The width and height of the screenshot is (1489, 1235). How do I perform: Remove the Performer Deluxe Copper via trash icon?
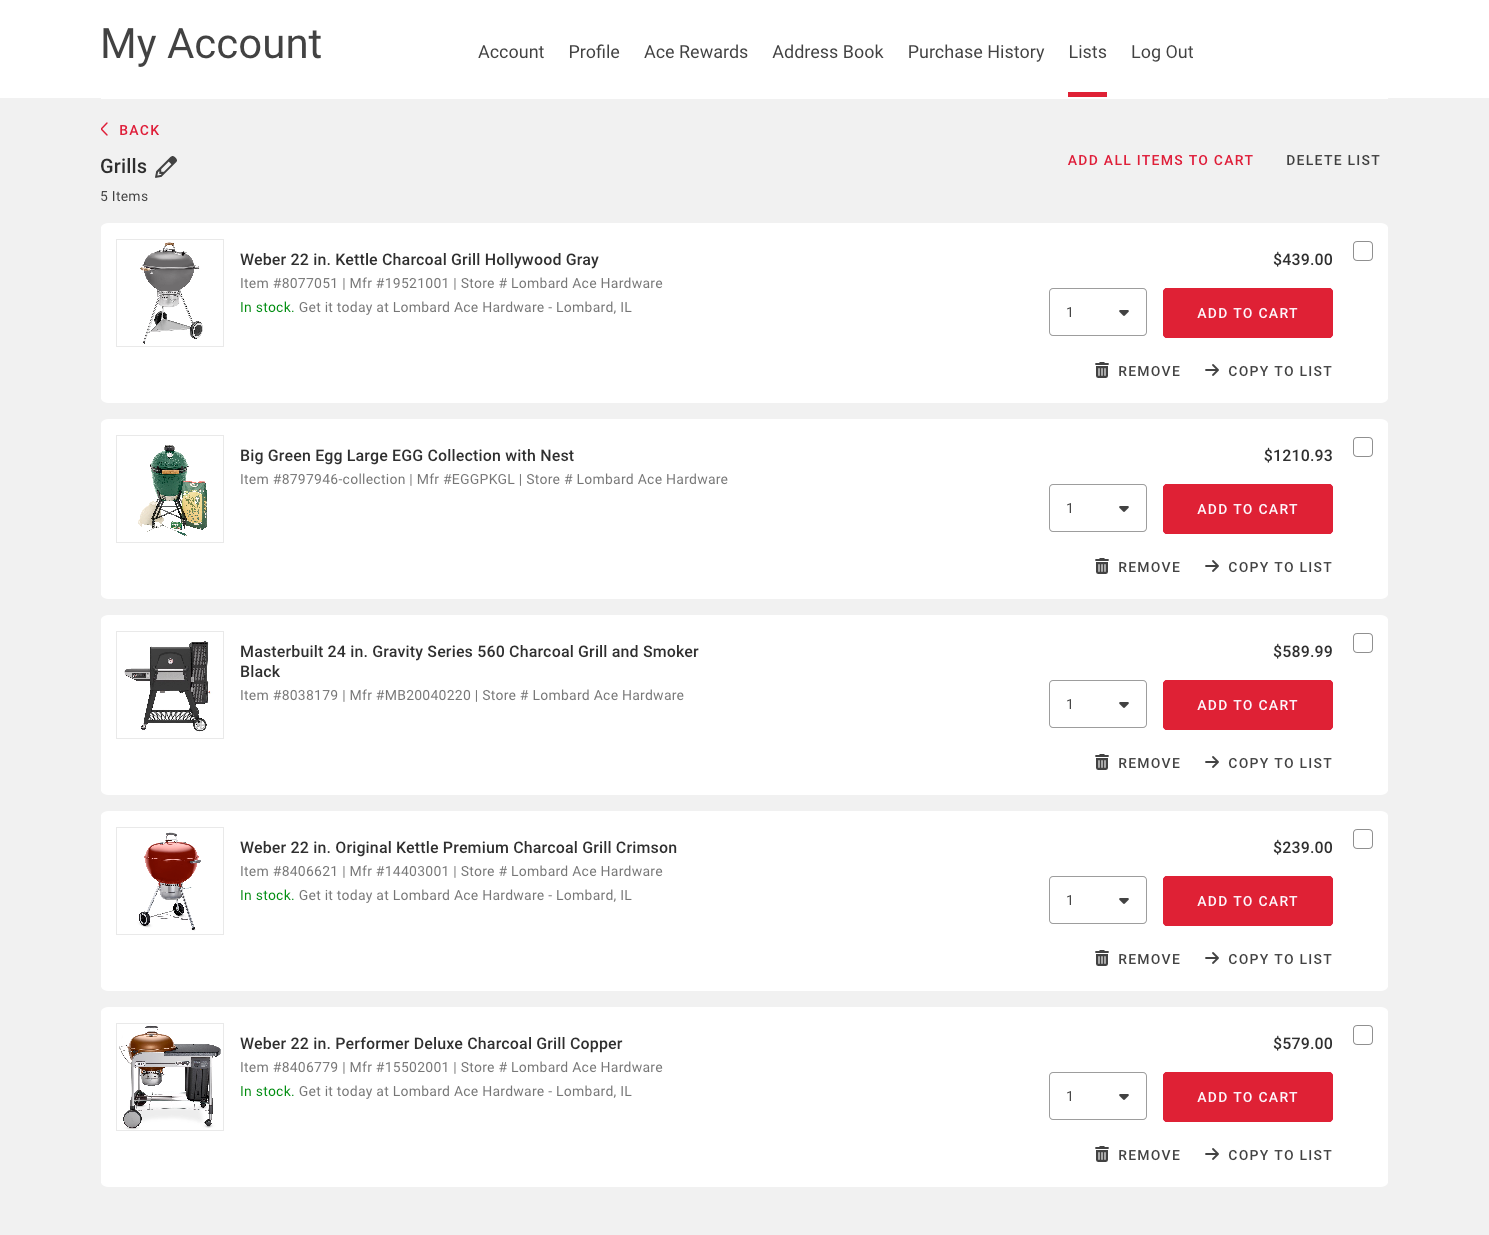coord(1101,1154)
